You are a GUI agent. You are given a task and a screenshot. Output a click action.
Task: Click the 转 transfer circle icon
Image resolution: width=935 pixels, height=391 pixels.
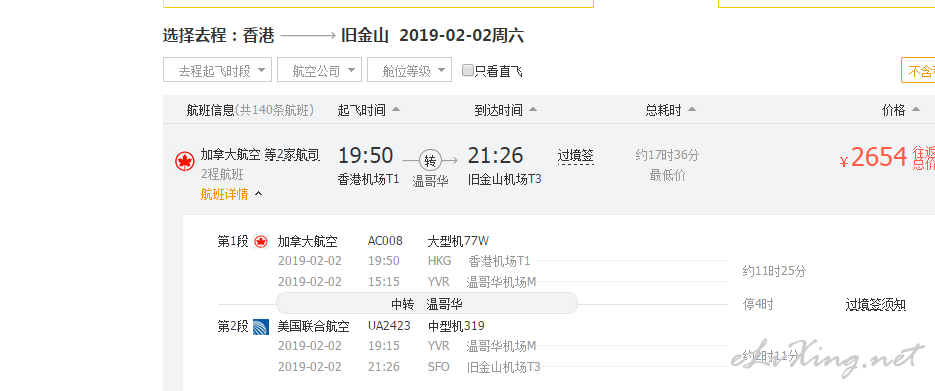pyautogui.click(x=430, y=160)
